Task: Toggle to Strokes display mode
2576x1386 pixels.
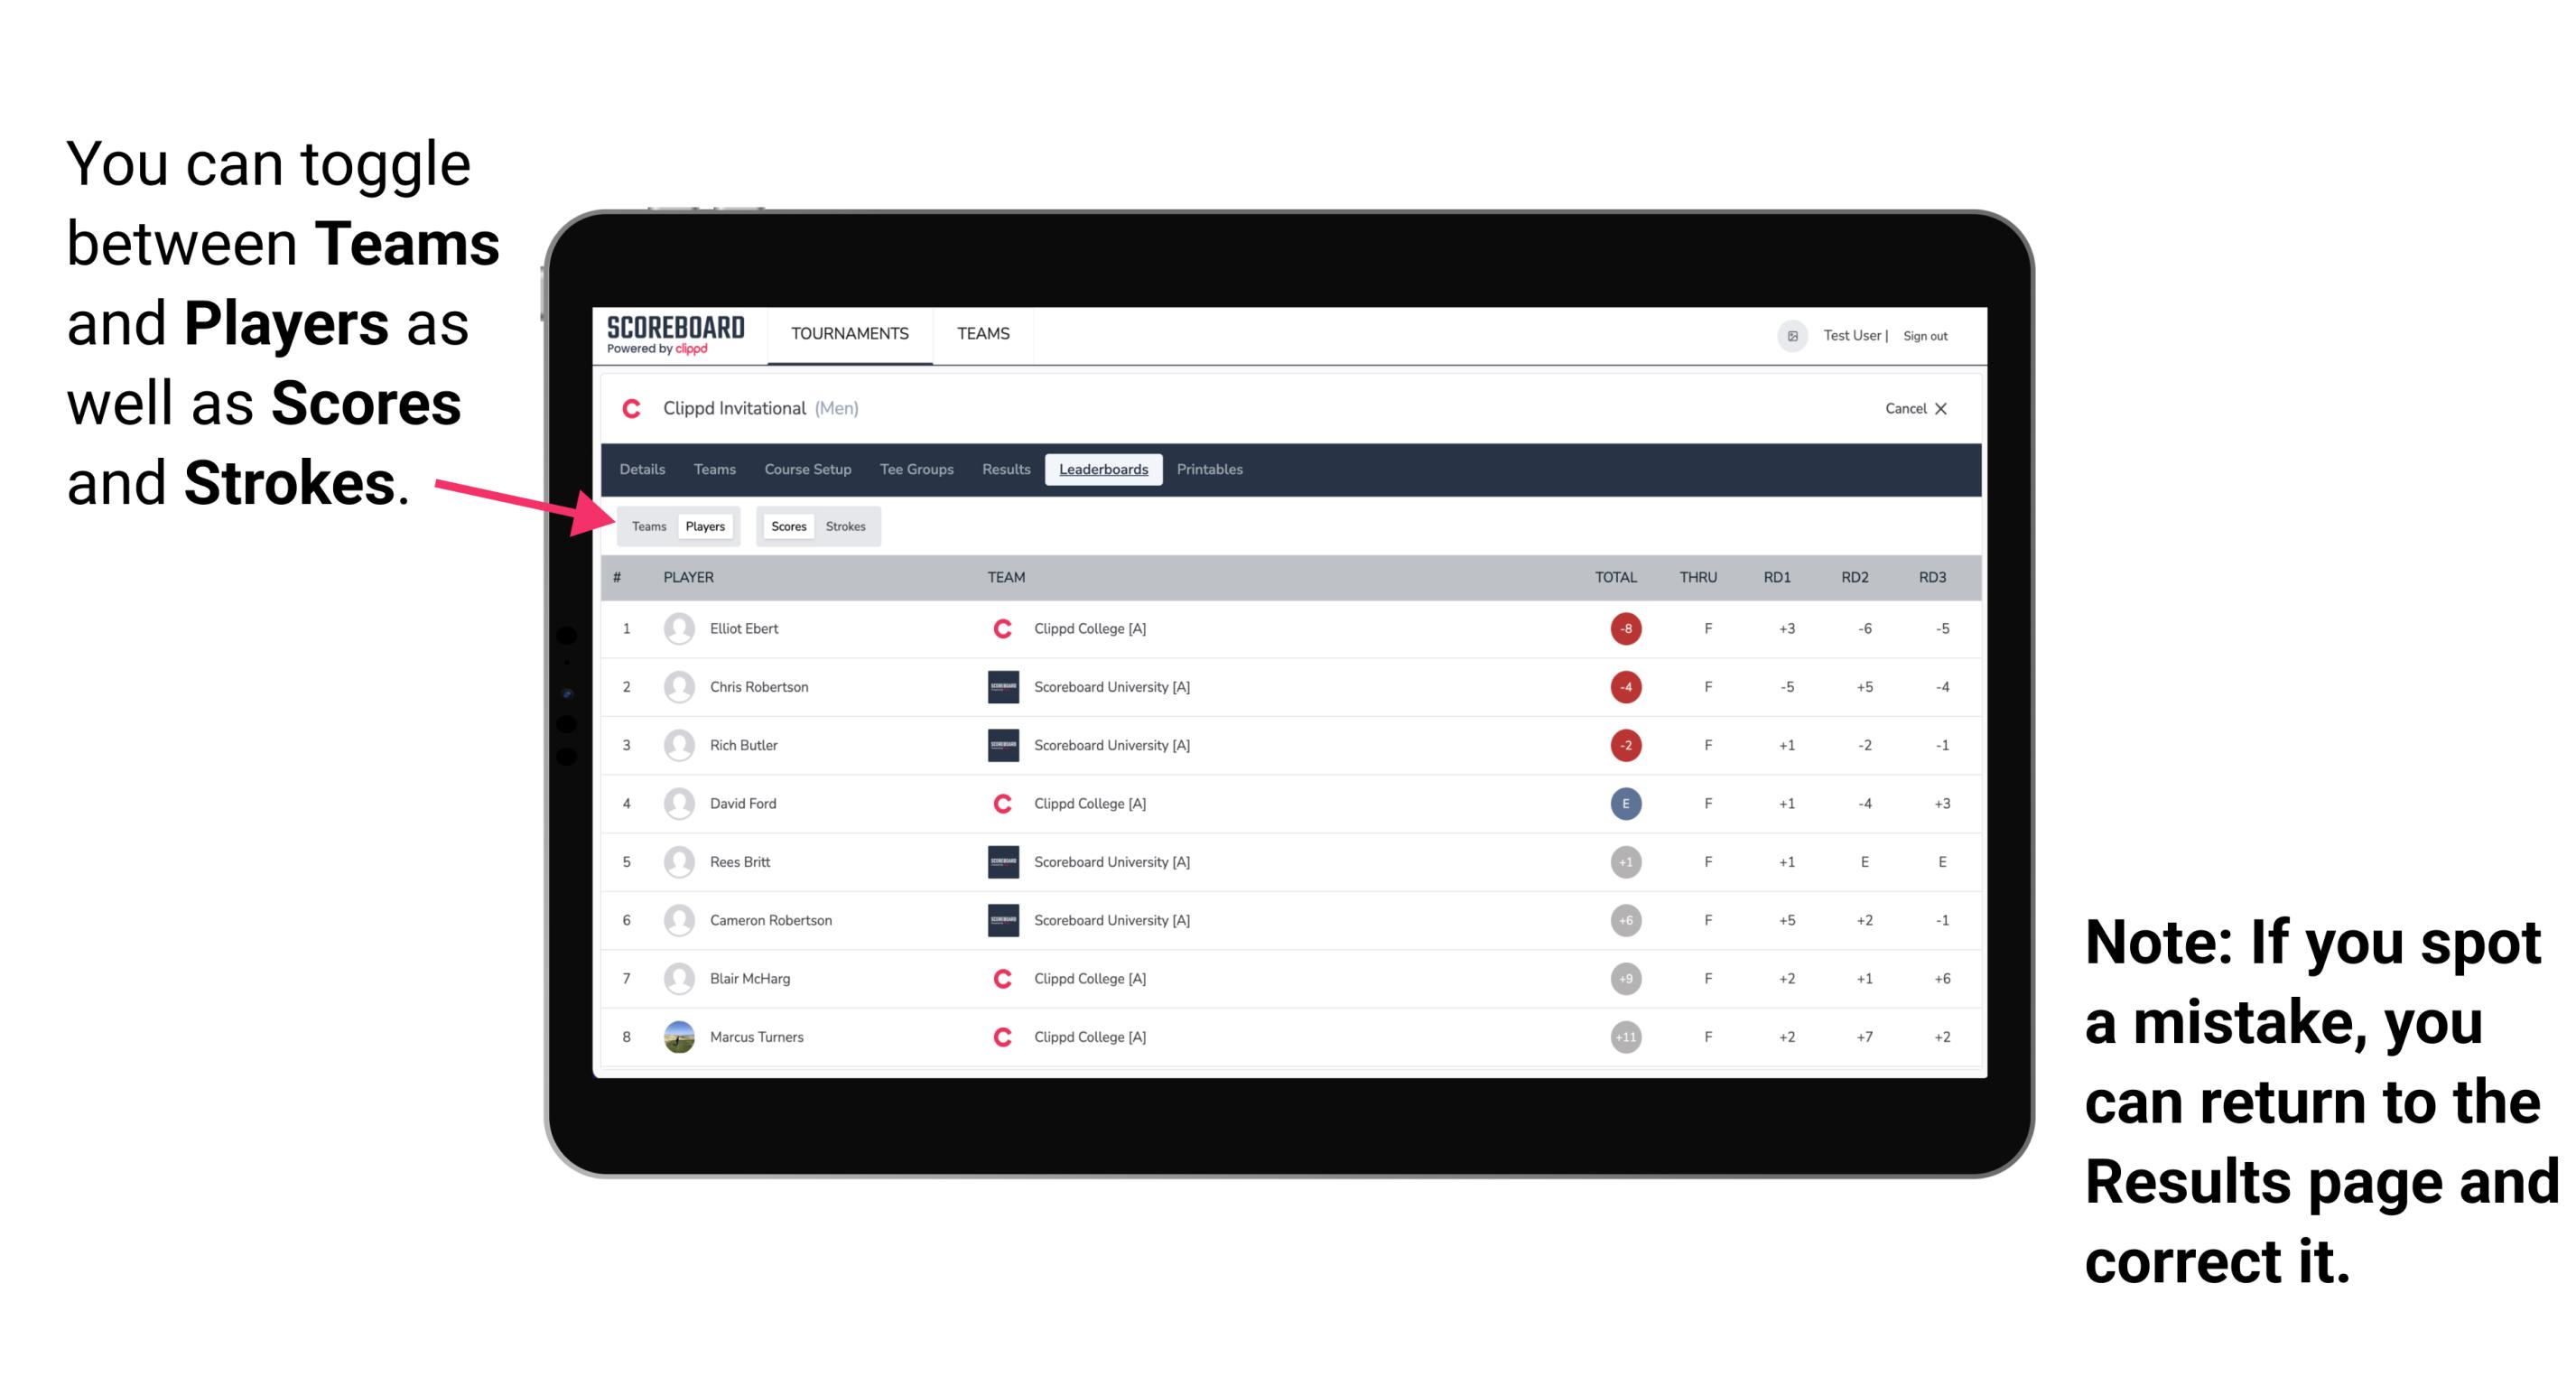Action: click(x=848, y=526)
